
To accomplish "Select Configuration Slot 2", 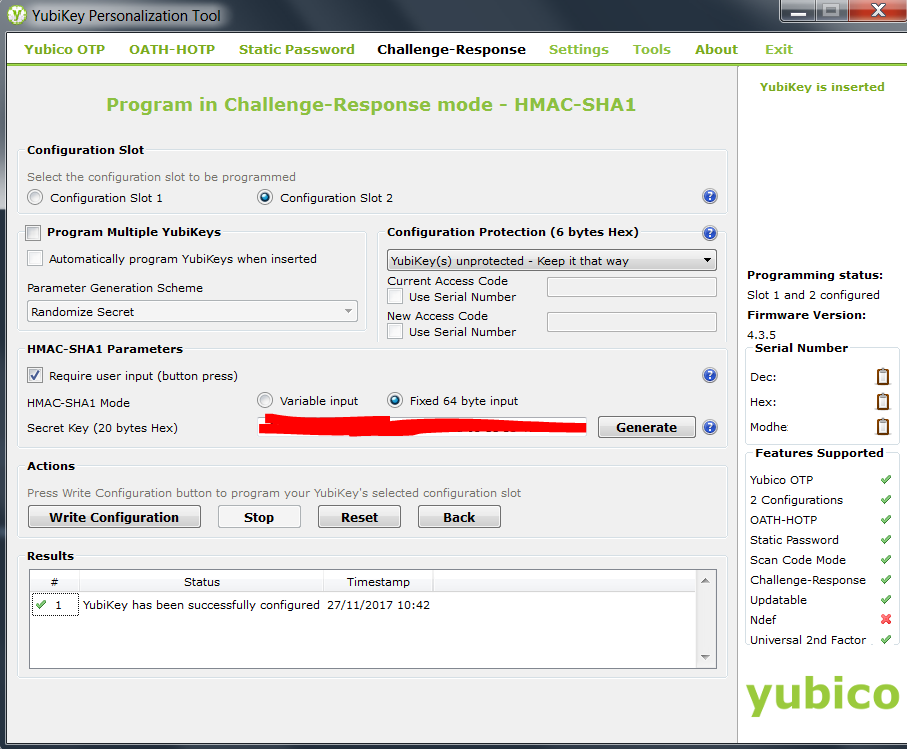I will (265, 198).
